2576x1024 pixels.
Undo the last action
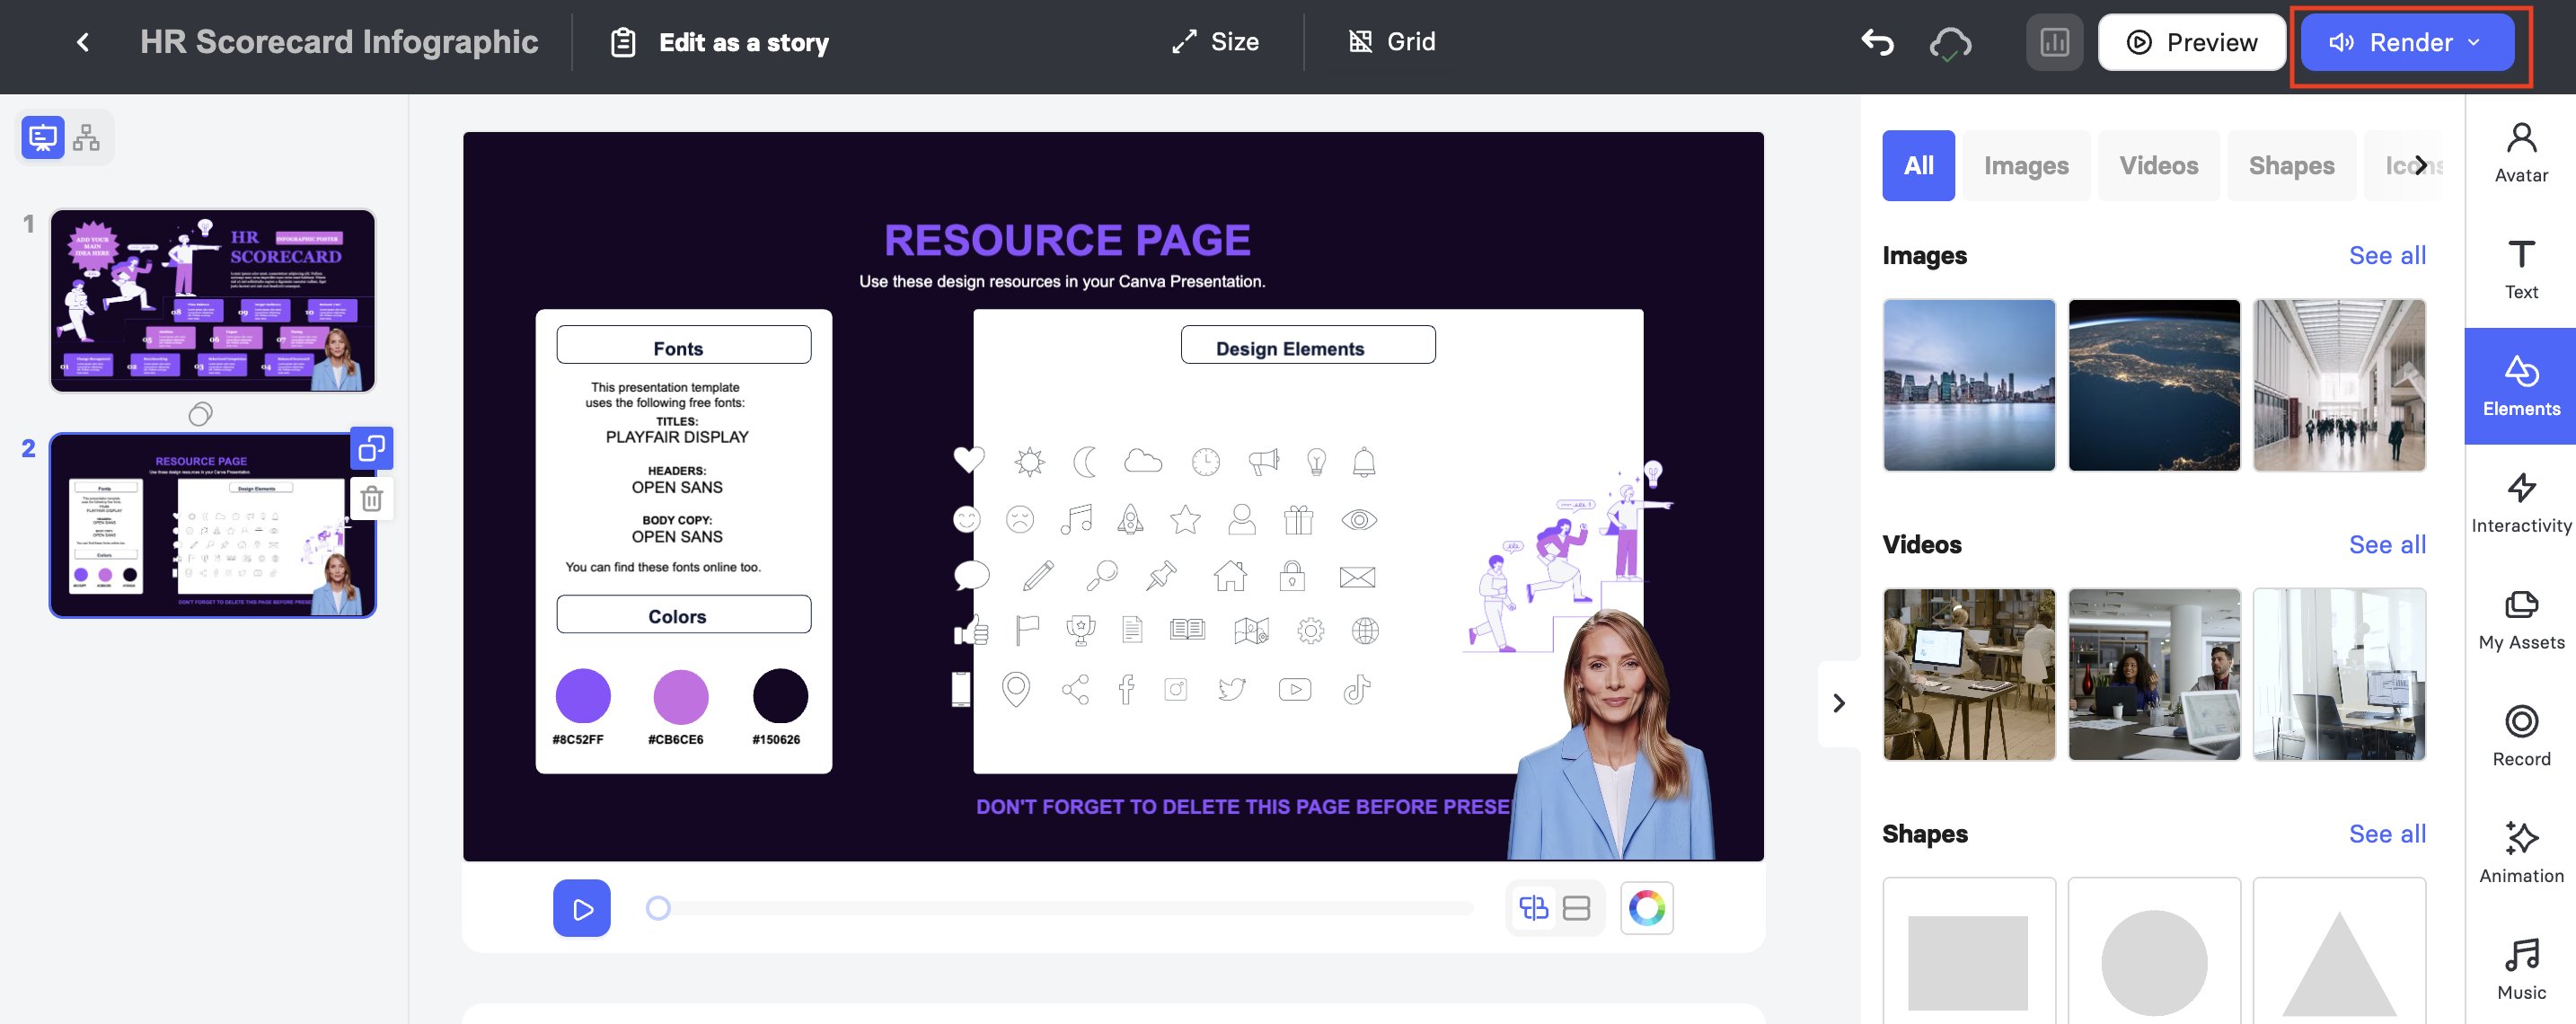click(x=1877, y=42)
